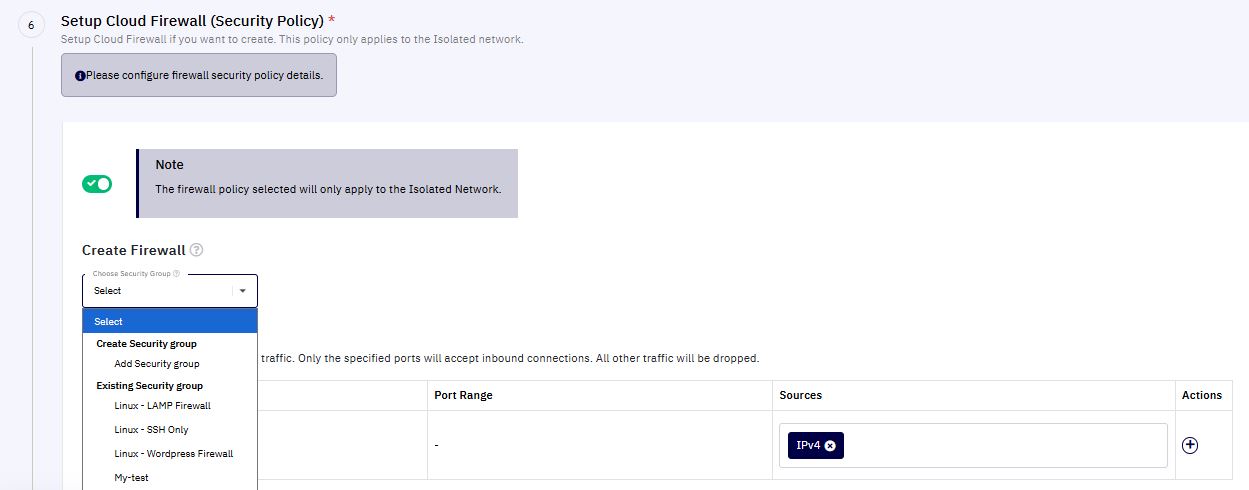Screen dimensions: 1249x490
Task: Toggle off the Cloud Firewall switch
Action: click(97, 184)
